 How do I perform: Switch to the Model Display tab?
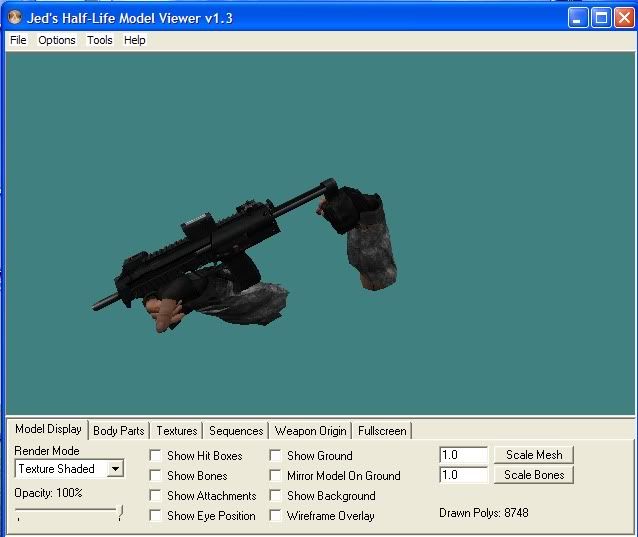coord(48,429)
